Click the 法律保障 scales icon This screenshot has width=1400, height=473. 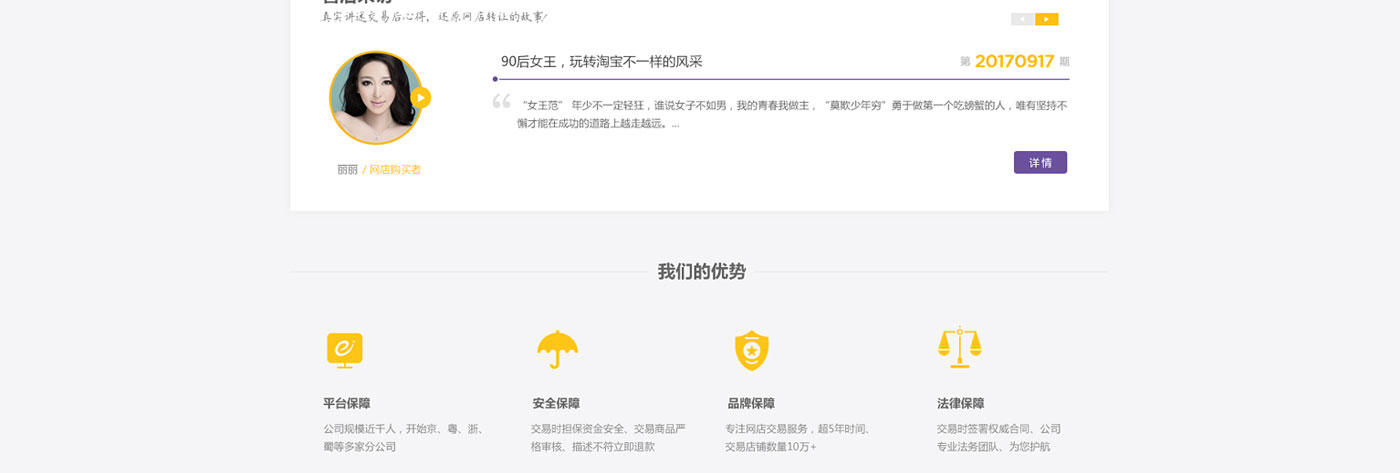click(x=959, y=348)
